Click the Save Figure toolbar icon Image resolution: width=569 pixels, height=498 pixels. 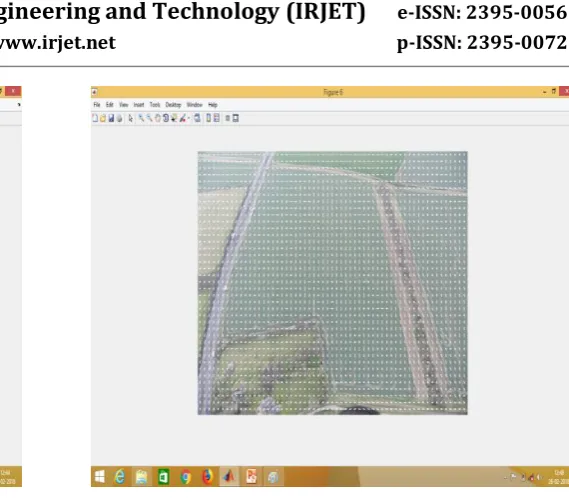pos(111,118)
